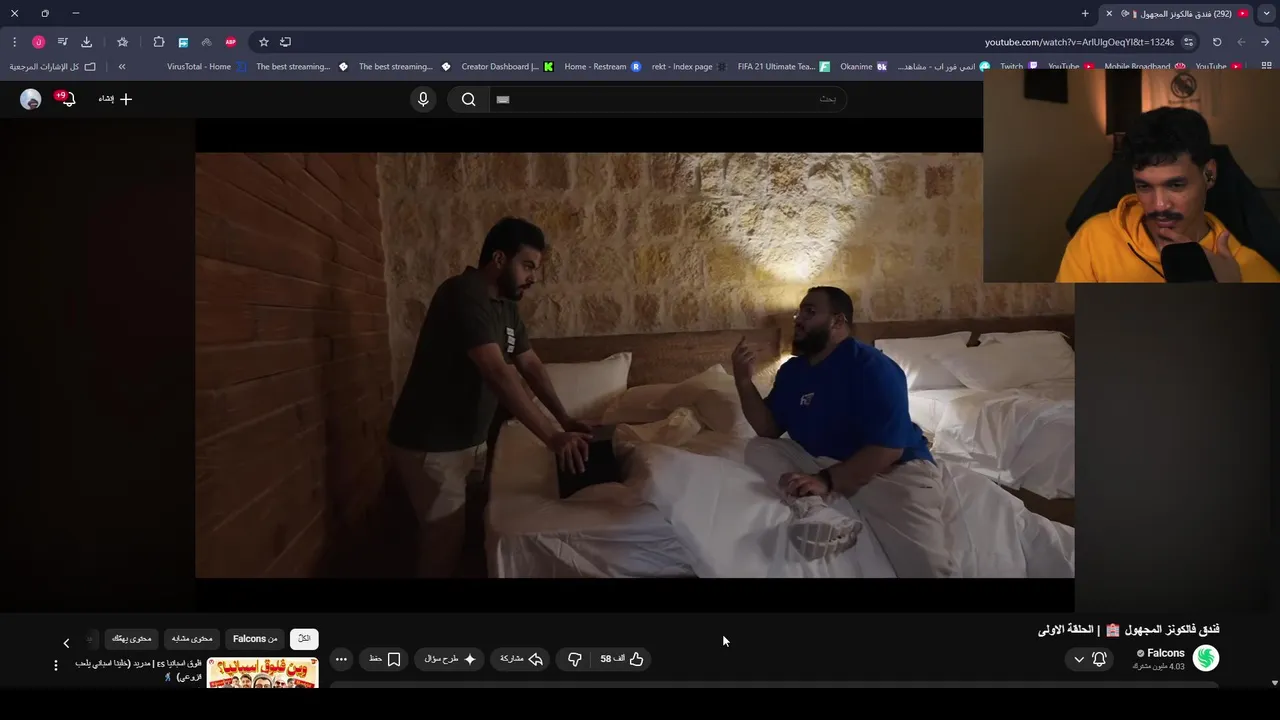Select the All (الكل) filter chip
The height and width of the screenshot is (720, 1280).
[x=304, y=639]
